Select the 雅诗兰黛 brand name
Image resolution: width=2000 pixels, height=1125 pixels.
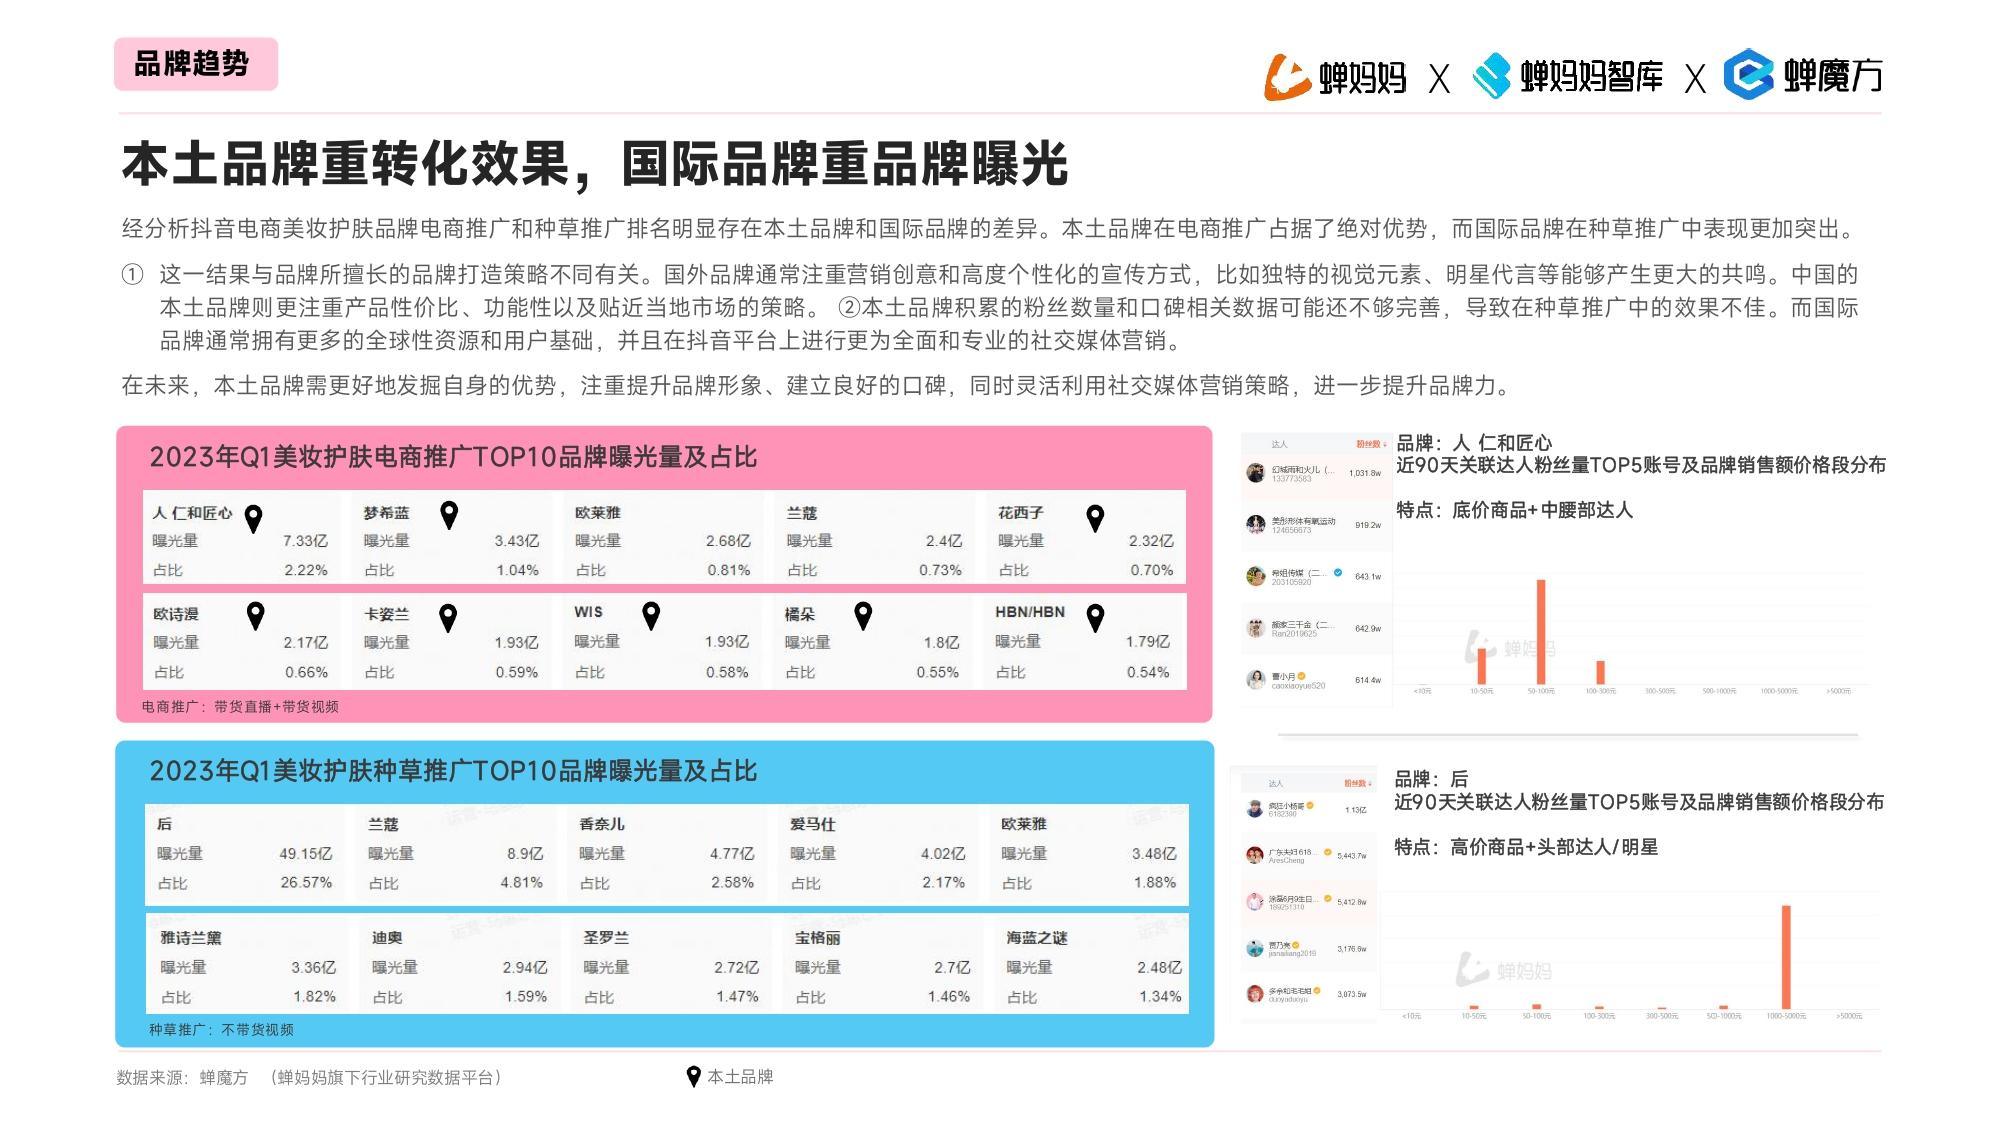click(x=191, y=938)
